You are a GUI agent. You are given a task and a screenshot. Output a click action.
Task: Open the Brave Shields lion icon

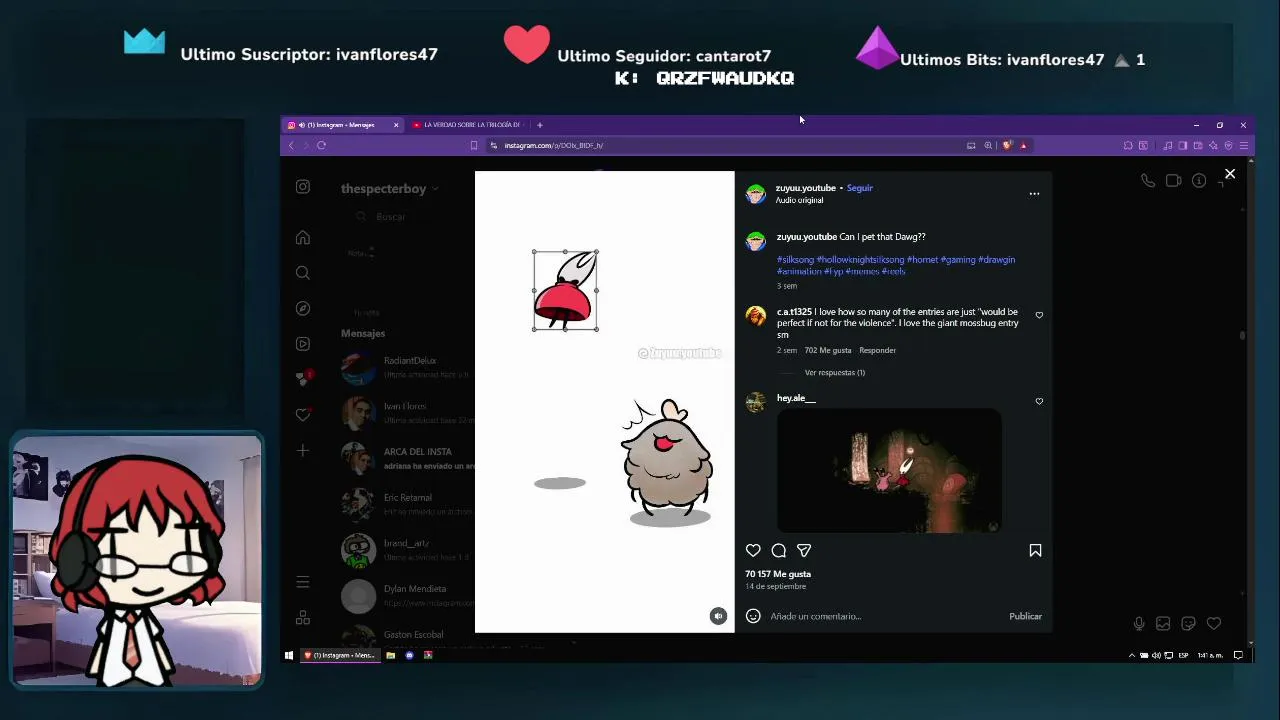1007,145
